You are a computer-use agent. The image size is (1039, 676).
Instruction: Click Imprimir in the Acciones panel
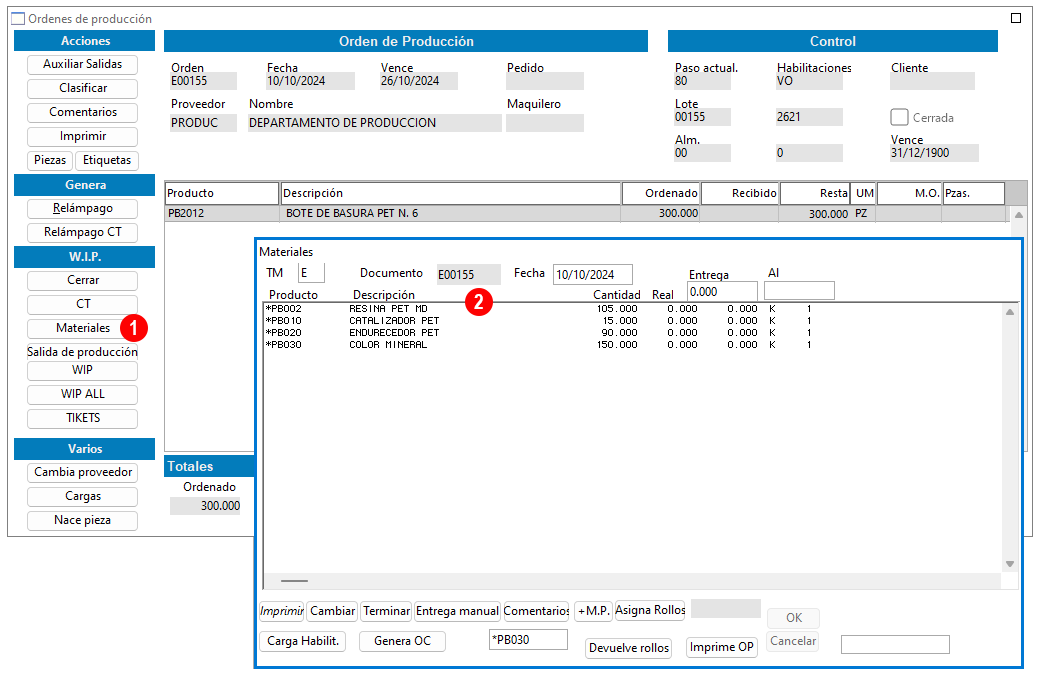(x=83, y=136)
